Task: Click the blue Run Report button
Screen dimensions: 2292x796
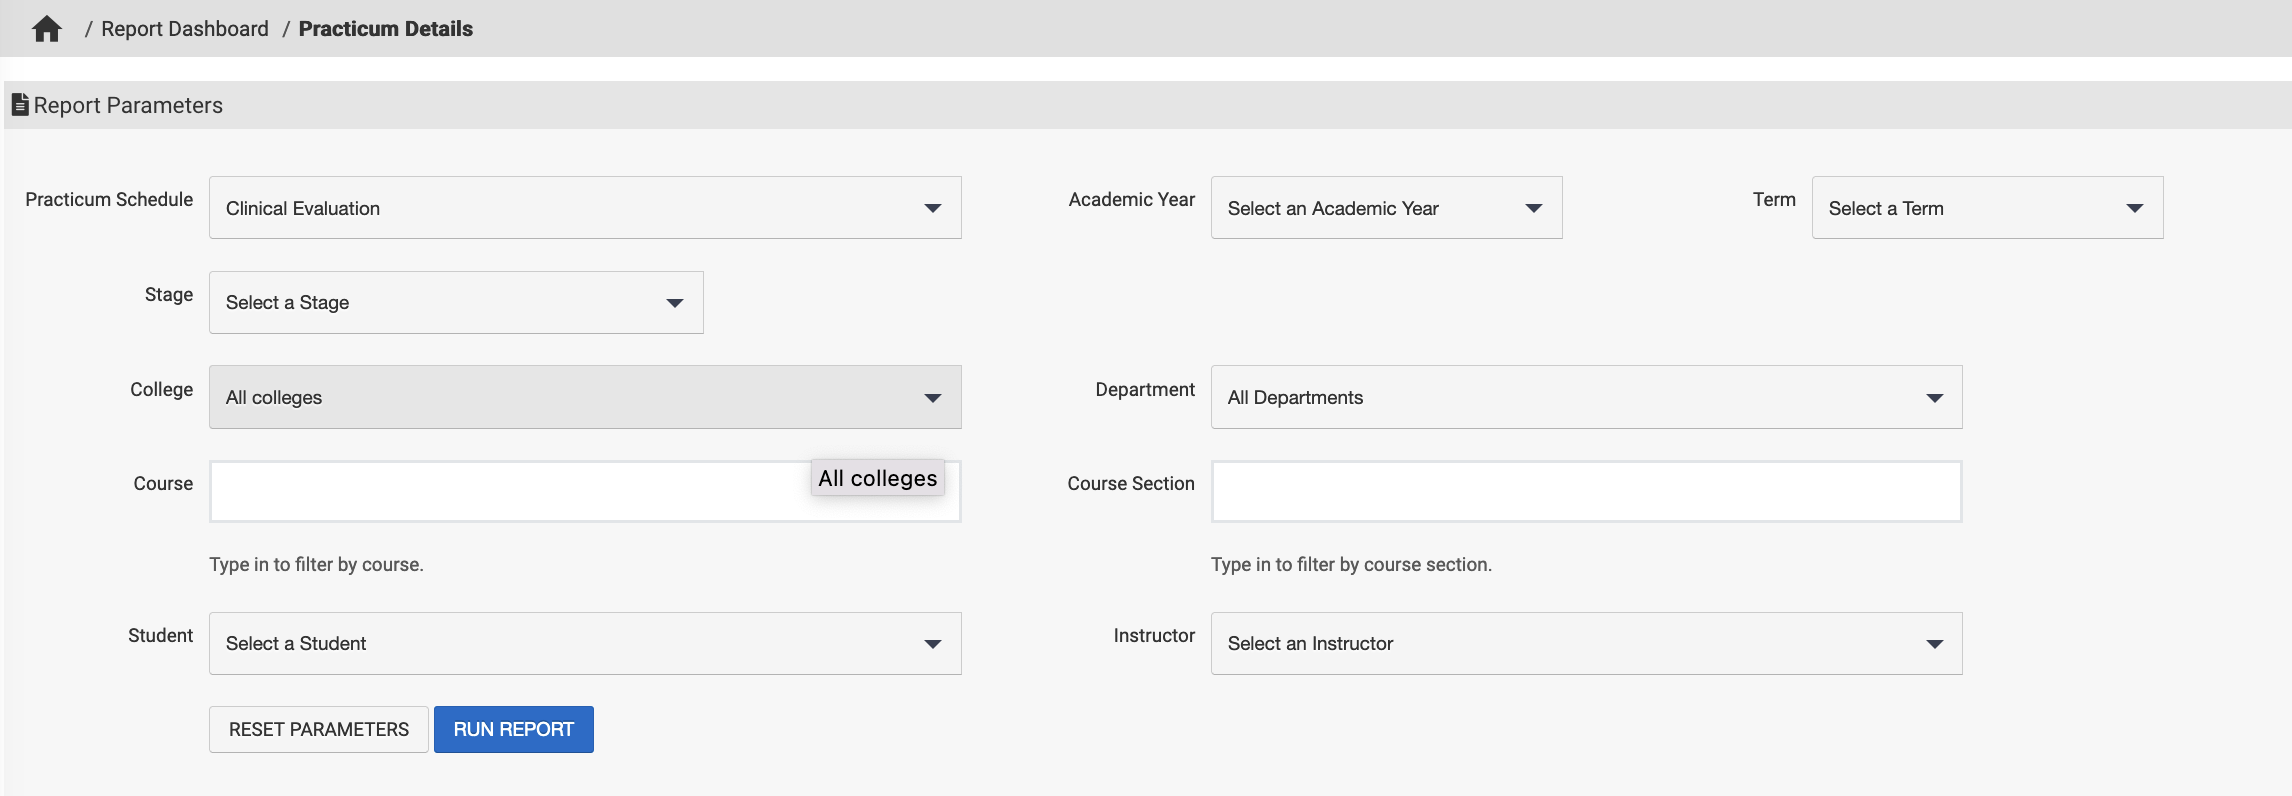Action: tap(513, 729)
